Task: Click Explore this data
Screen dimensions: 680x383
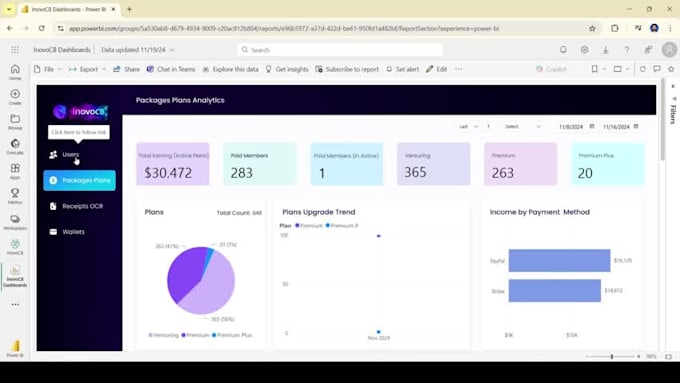Action: [x=230, y=69]
